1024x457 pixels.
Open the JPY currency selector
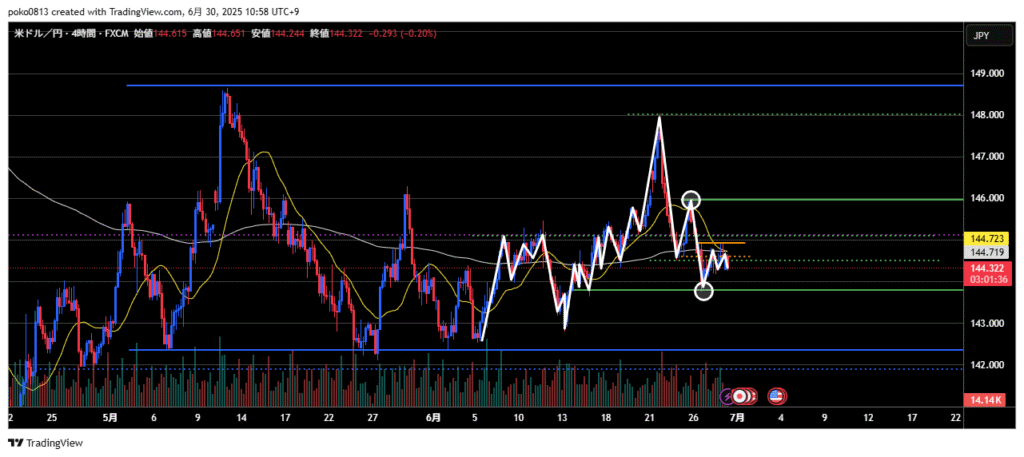tap(981, 36)
